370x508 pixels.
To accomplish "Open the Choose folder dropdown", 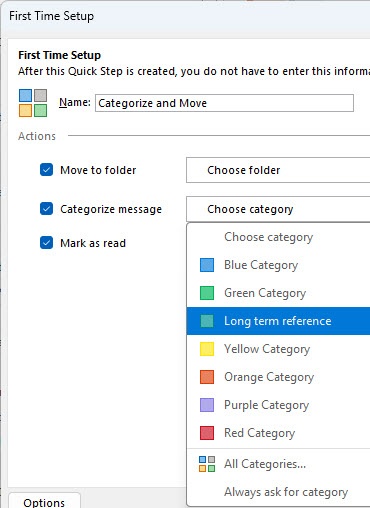I will coord(278,170).
